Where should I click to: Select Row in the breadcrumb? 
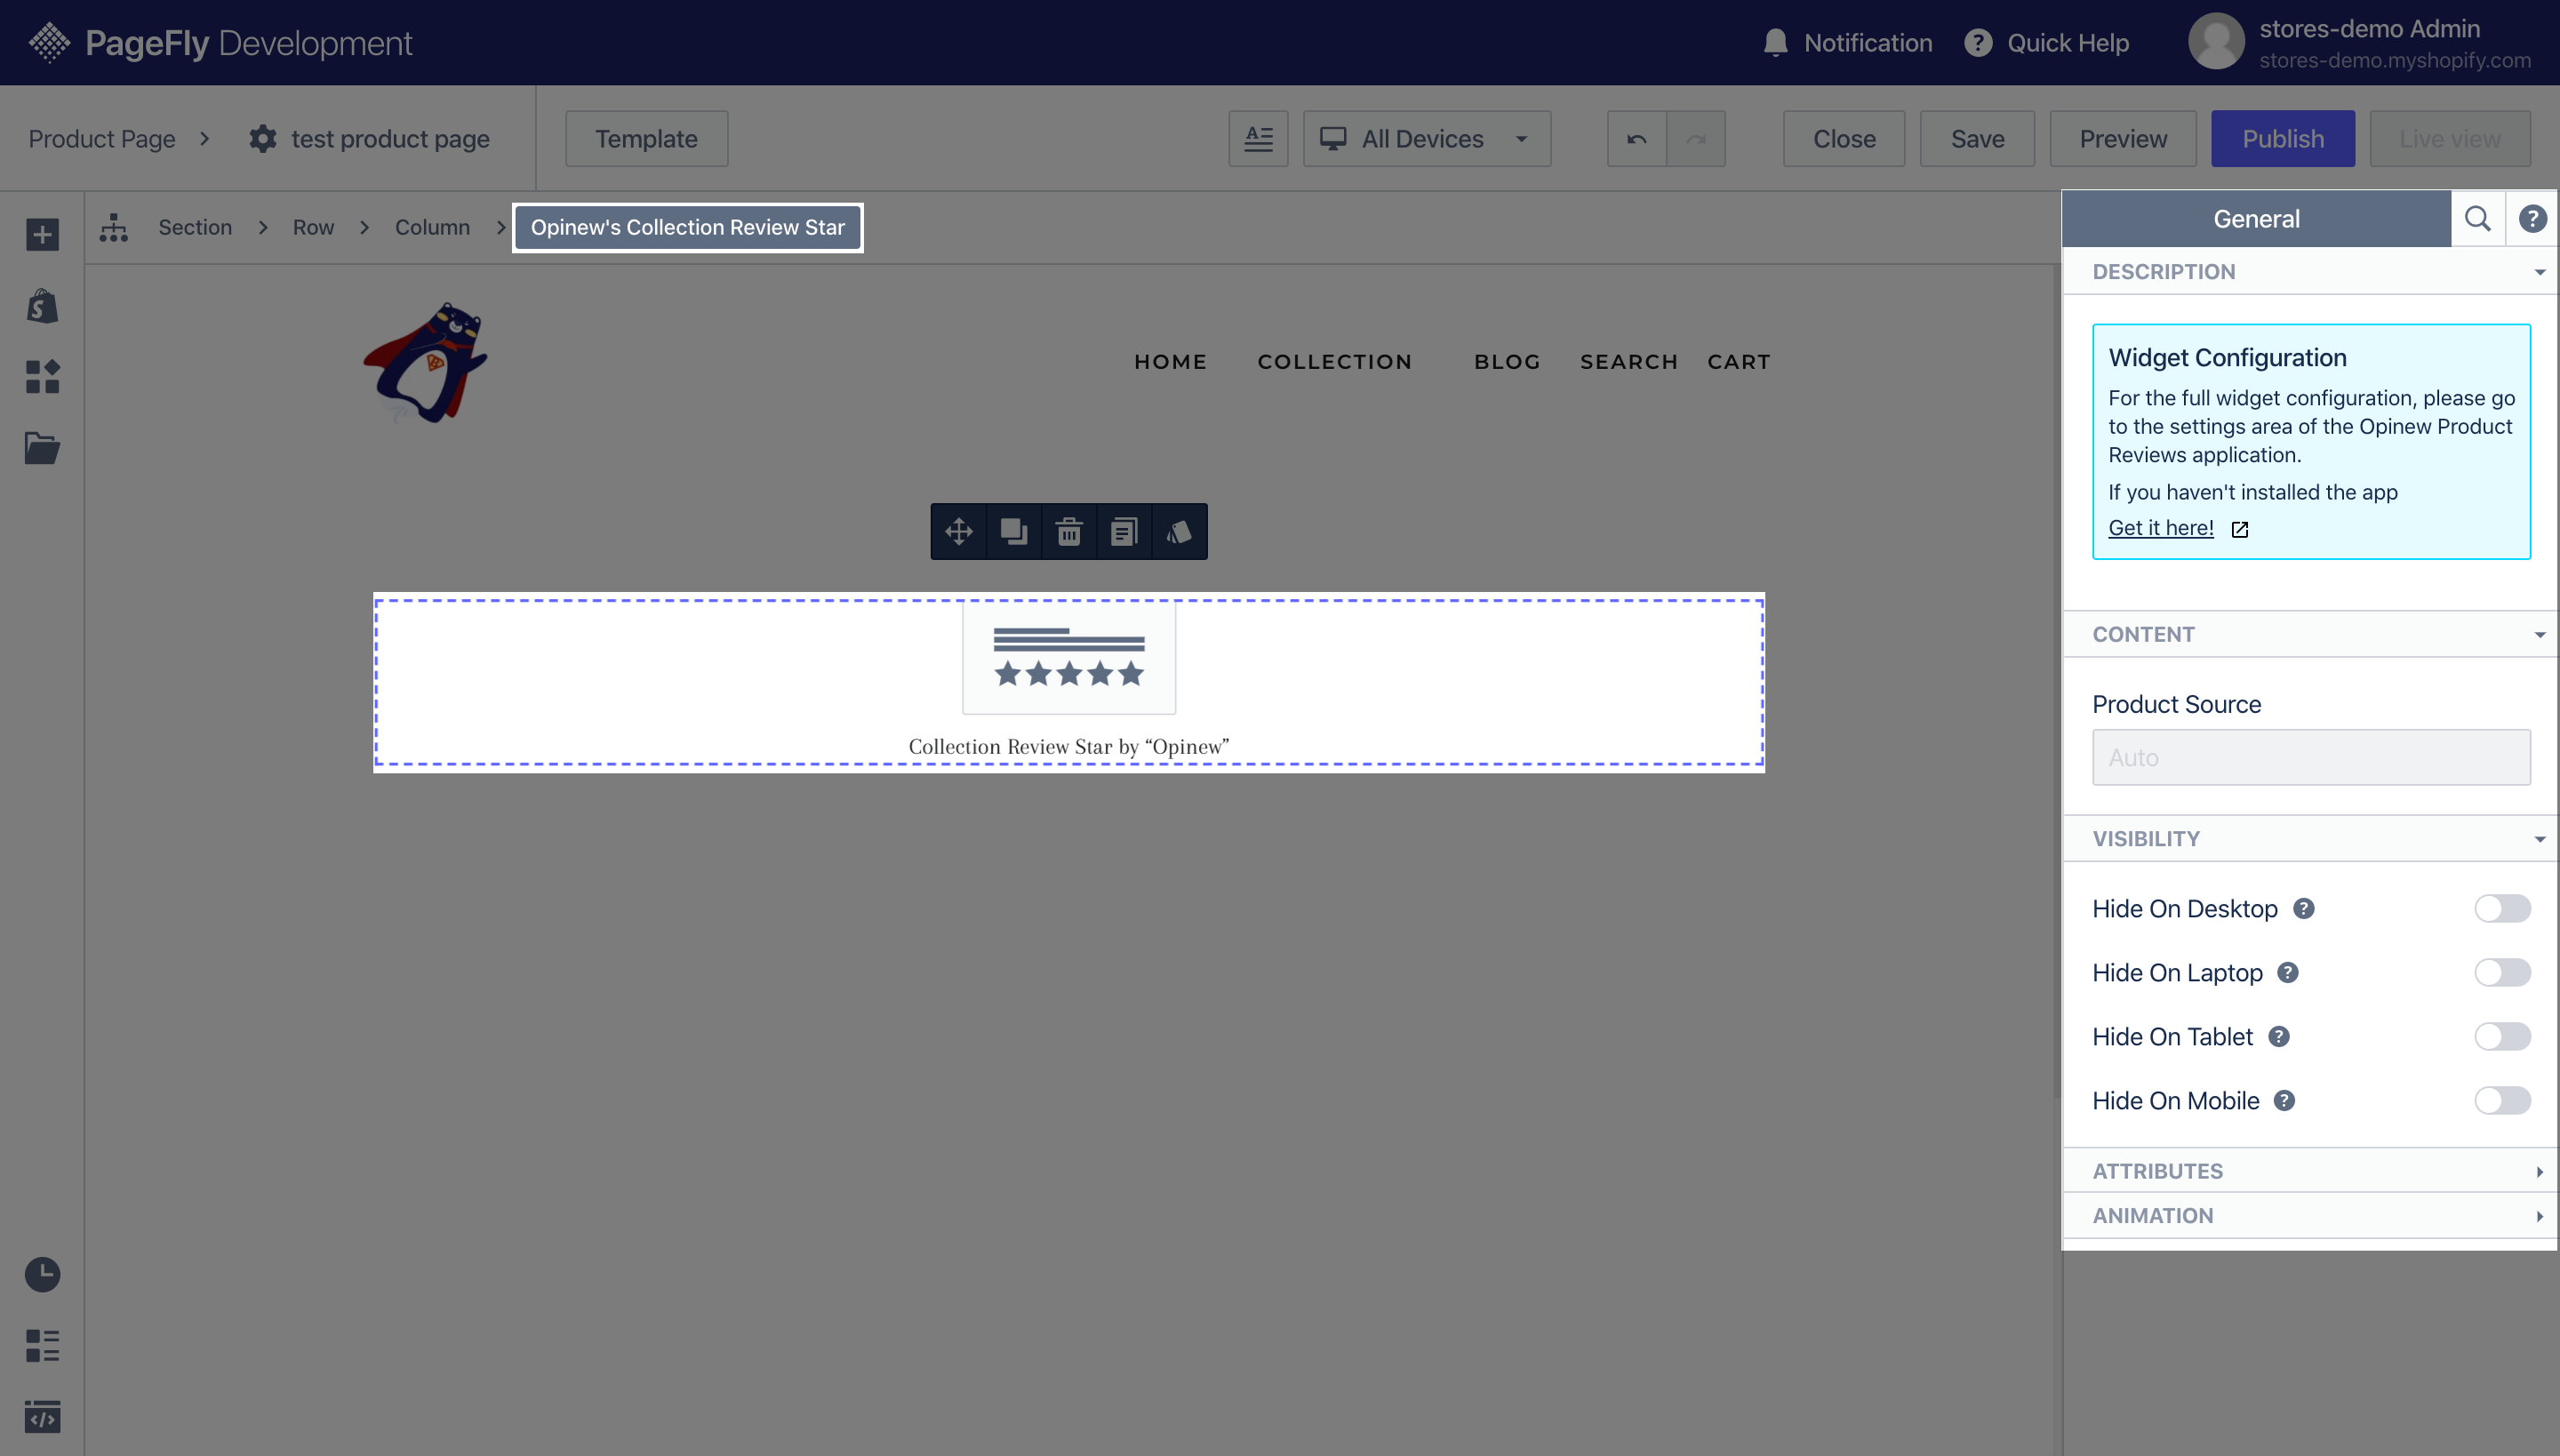click(313, 227)
